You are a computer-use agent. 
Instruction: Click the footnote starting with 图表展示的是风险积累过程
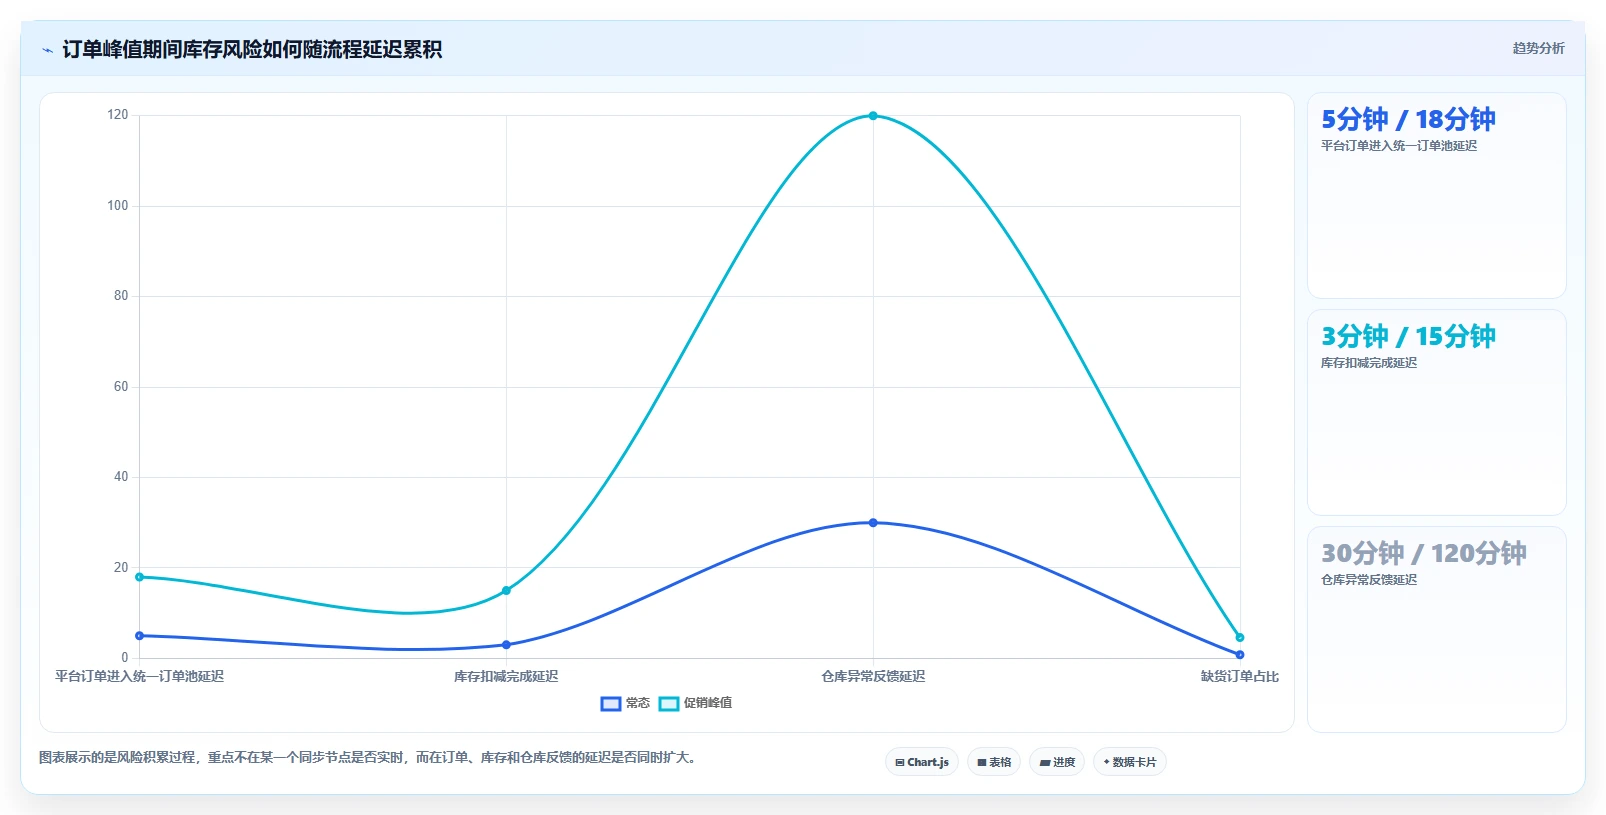tap(370, 758)
